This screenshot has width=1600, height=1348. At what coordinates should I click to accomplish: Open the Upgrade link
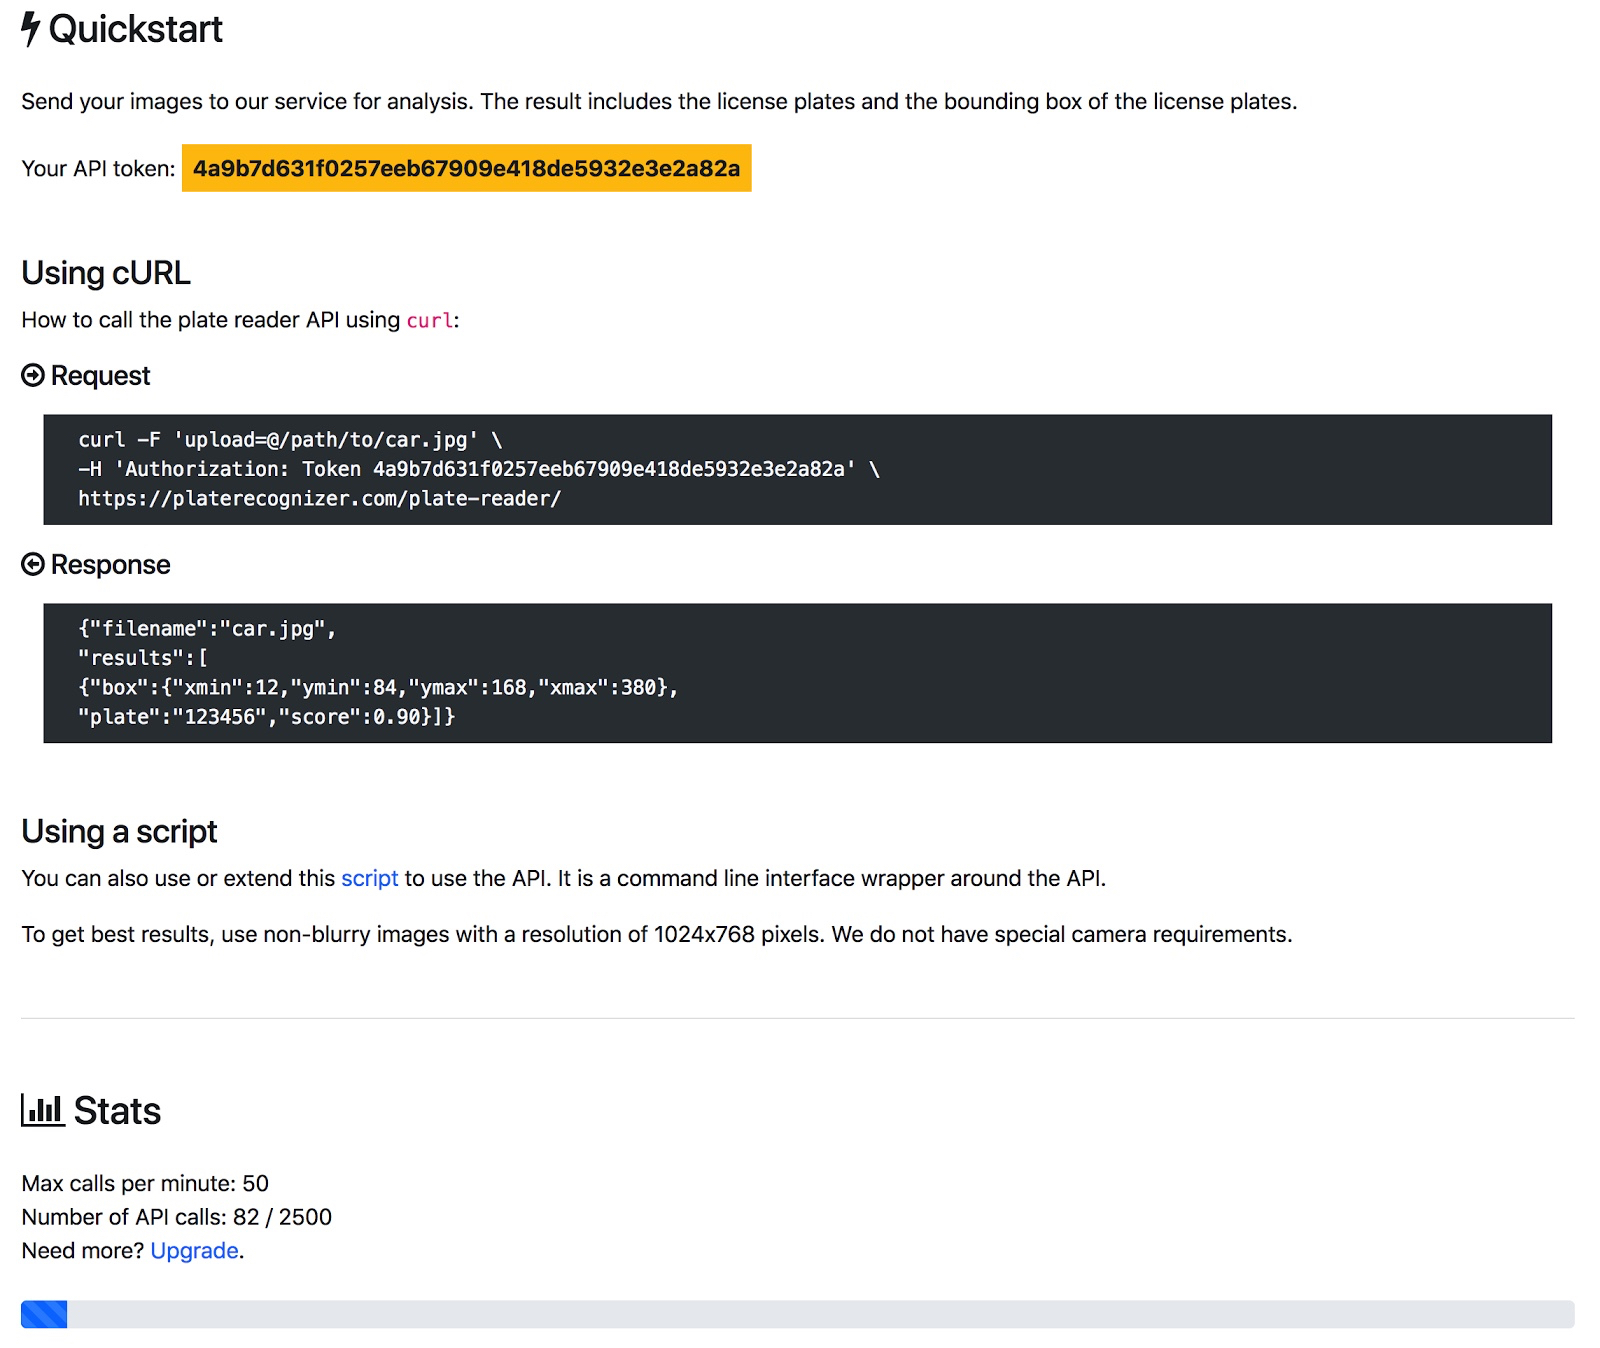[x=194, y=1251]
